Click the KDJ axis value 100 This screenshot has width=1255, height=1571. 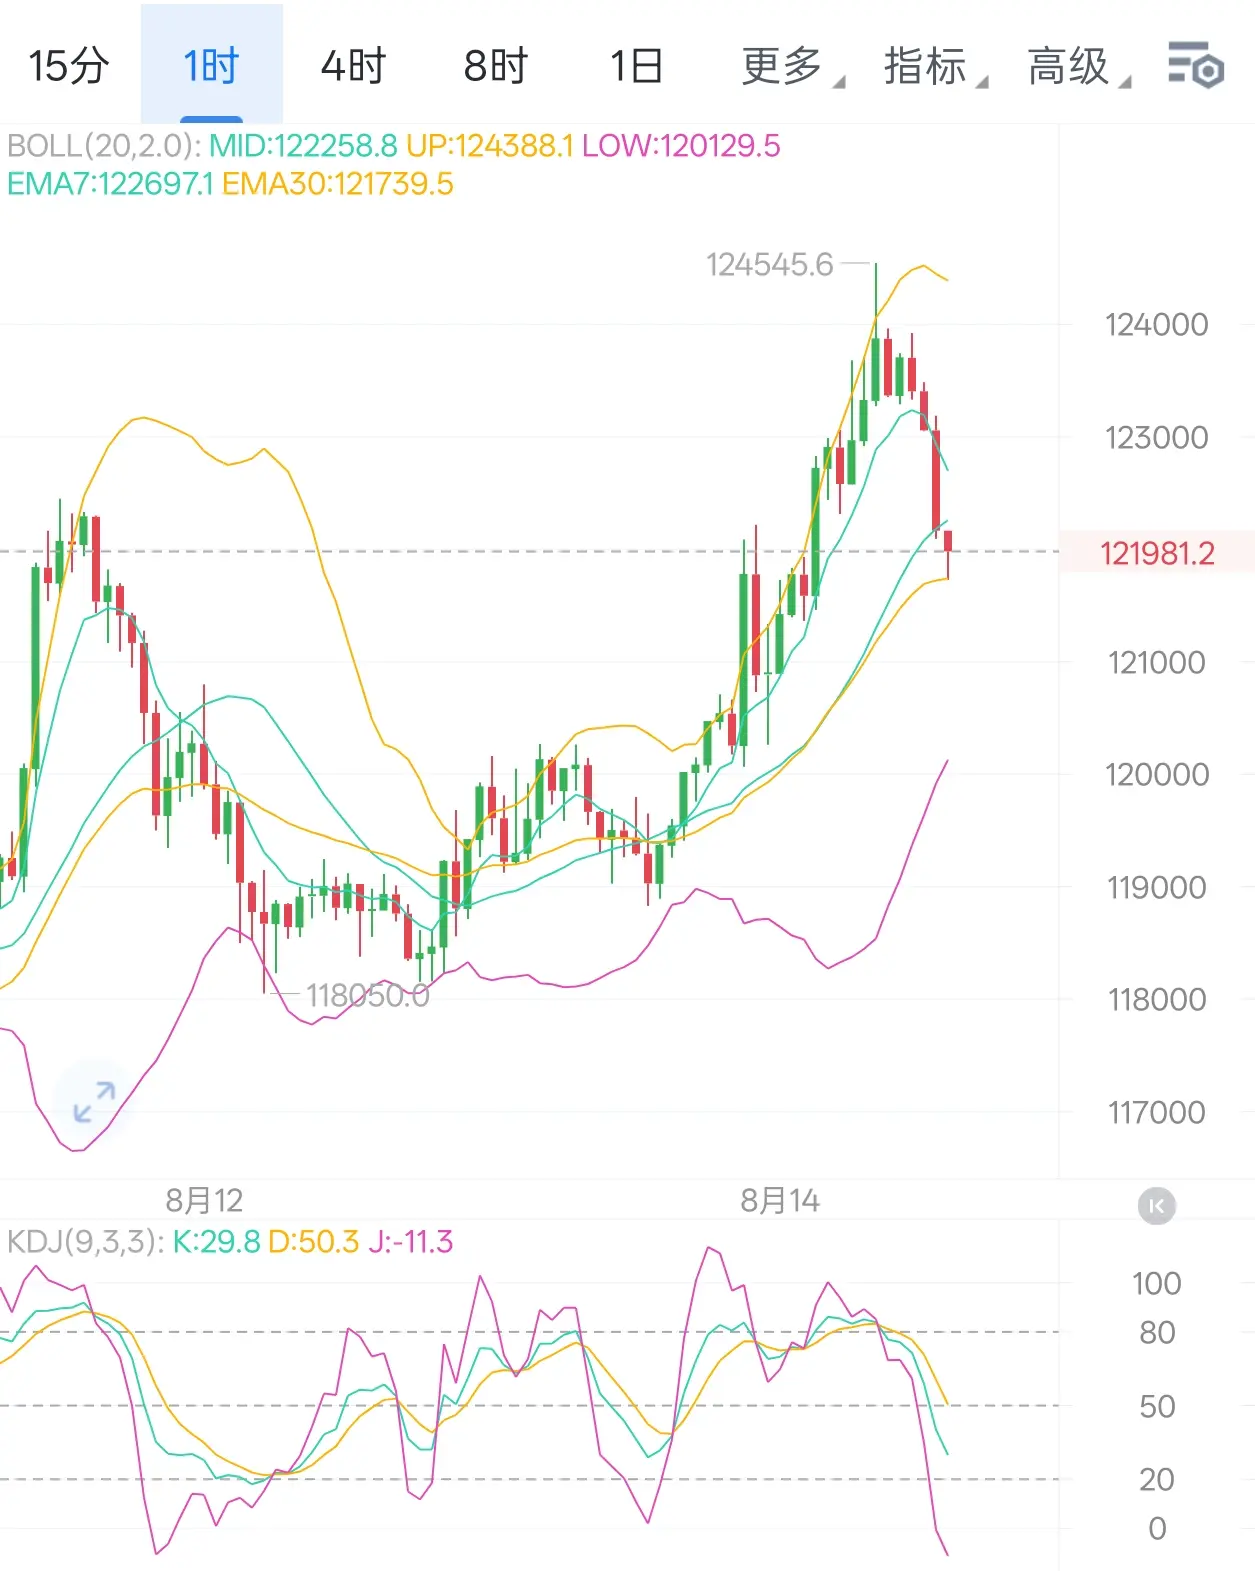click(1157, 1284)
